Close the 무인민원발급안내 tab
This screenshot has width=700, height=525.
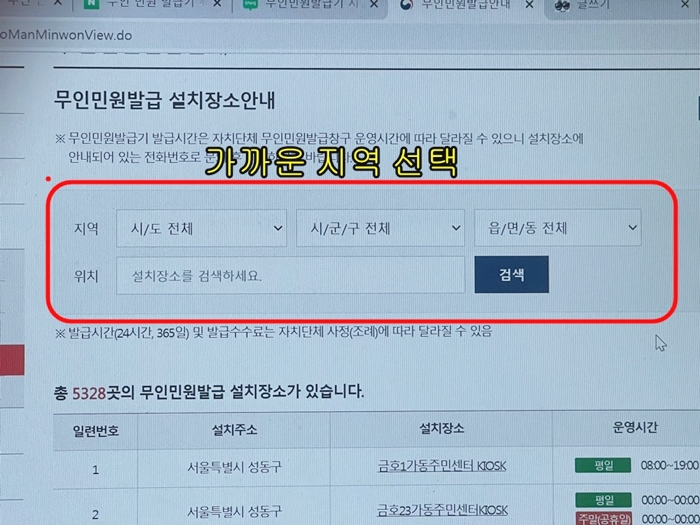(529, 4)
